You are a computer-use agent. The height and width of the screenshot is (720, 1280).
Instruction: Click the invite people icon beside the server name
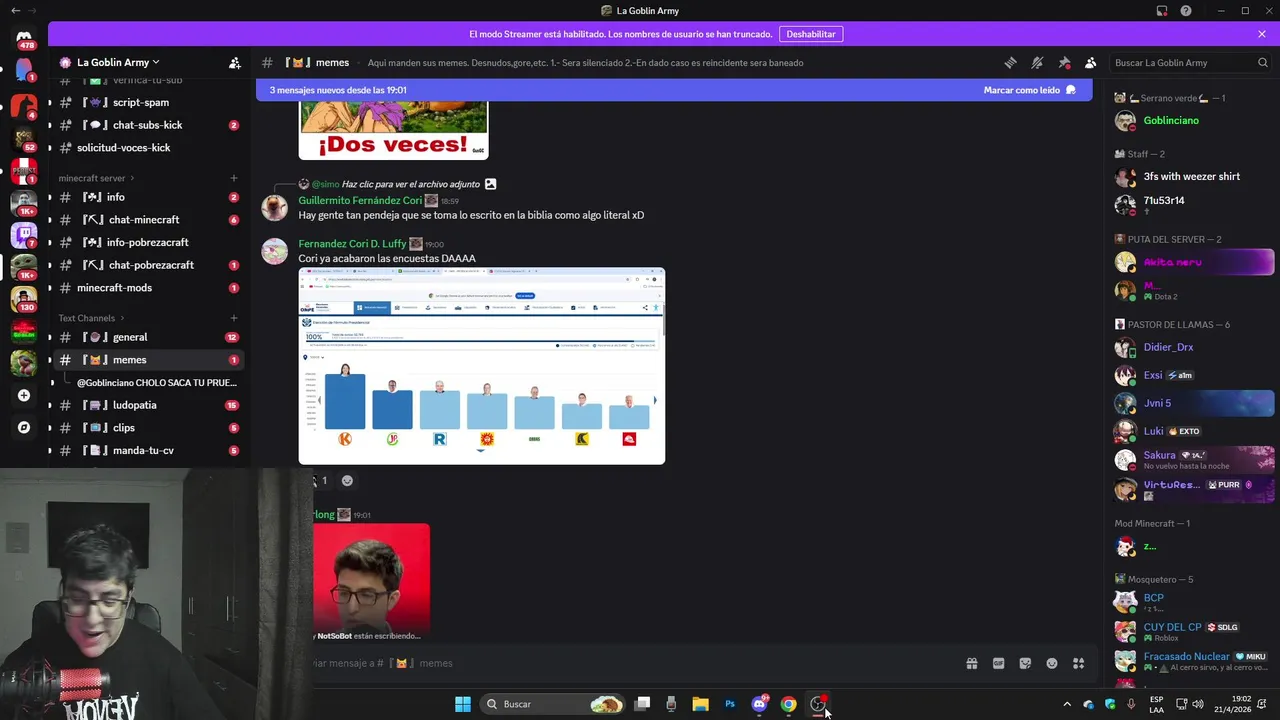[x=234, y=62]
